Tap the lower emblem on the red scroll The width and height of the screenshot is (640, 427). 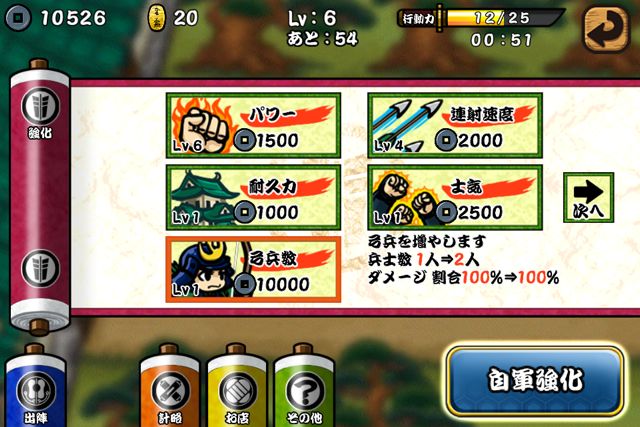tap(40, 268)
